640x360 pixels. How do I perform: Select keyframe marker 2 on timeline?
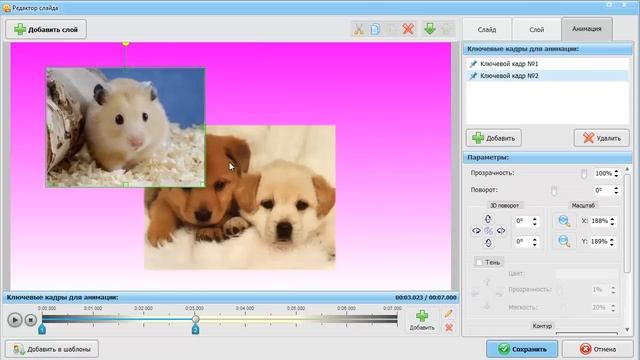pos(195,329)
